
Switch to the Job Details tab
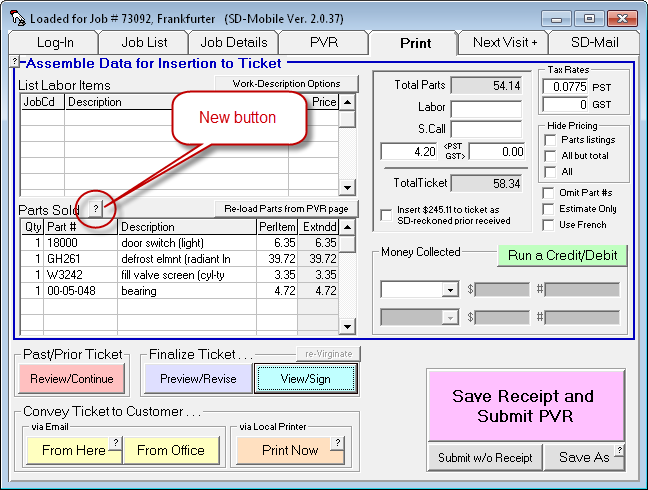[234, 42]
